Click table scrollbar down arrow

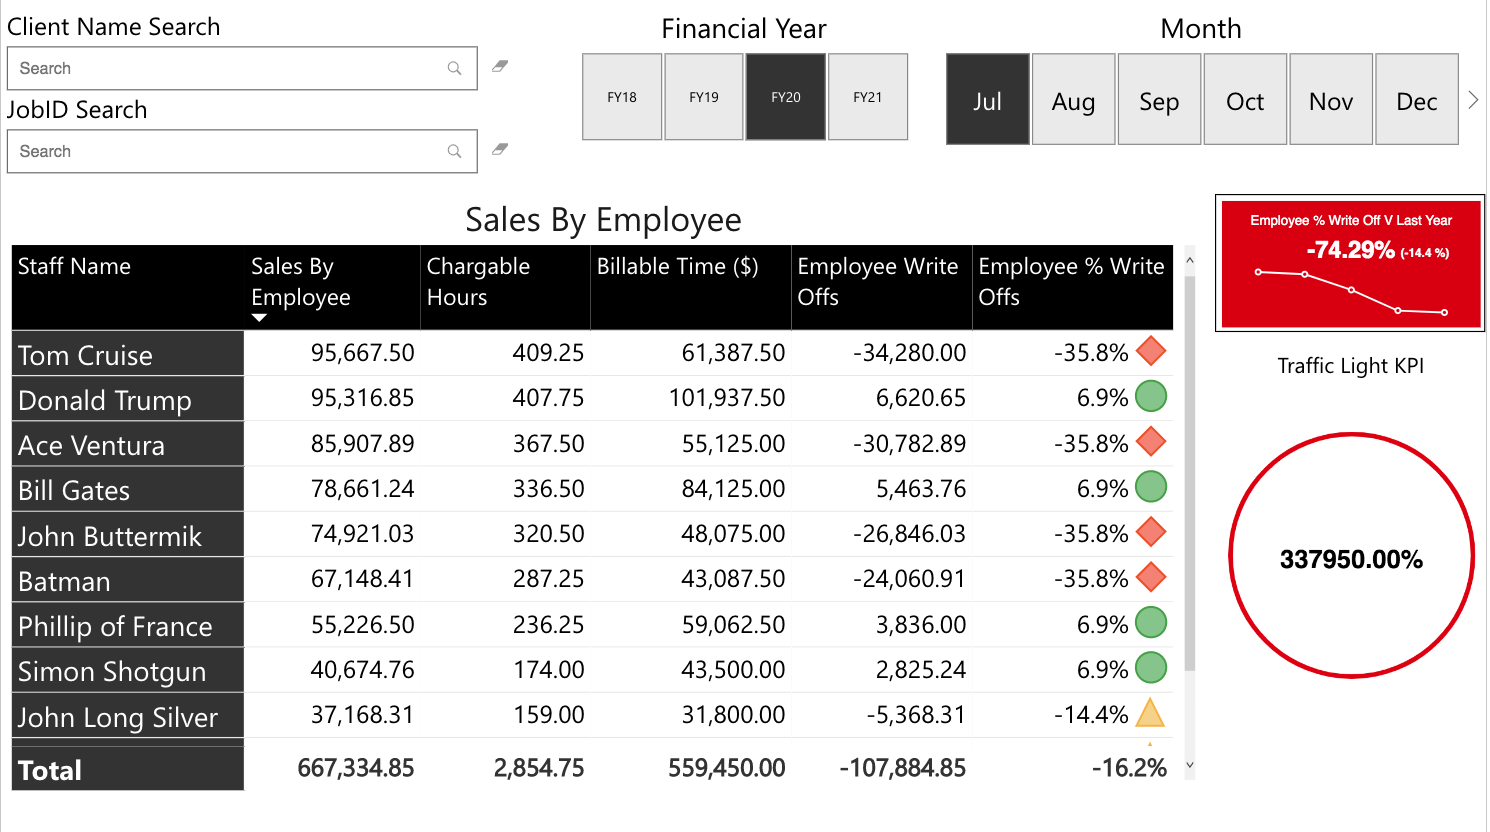(x=1190, y=765)
